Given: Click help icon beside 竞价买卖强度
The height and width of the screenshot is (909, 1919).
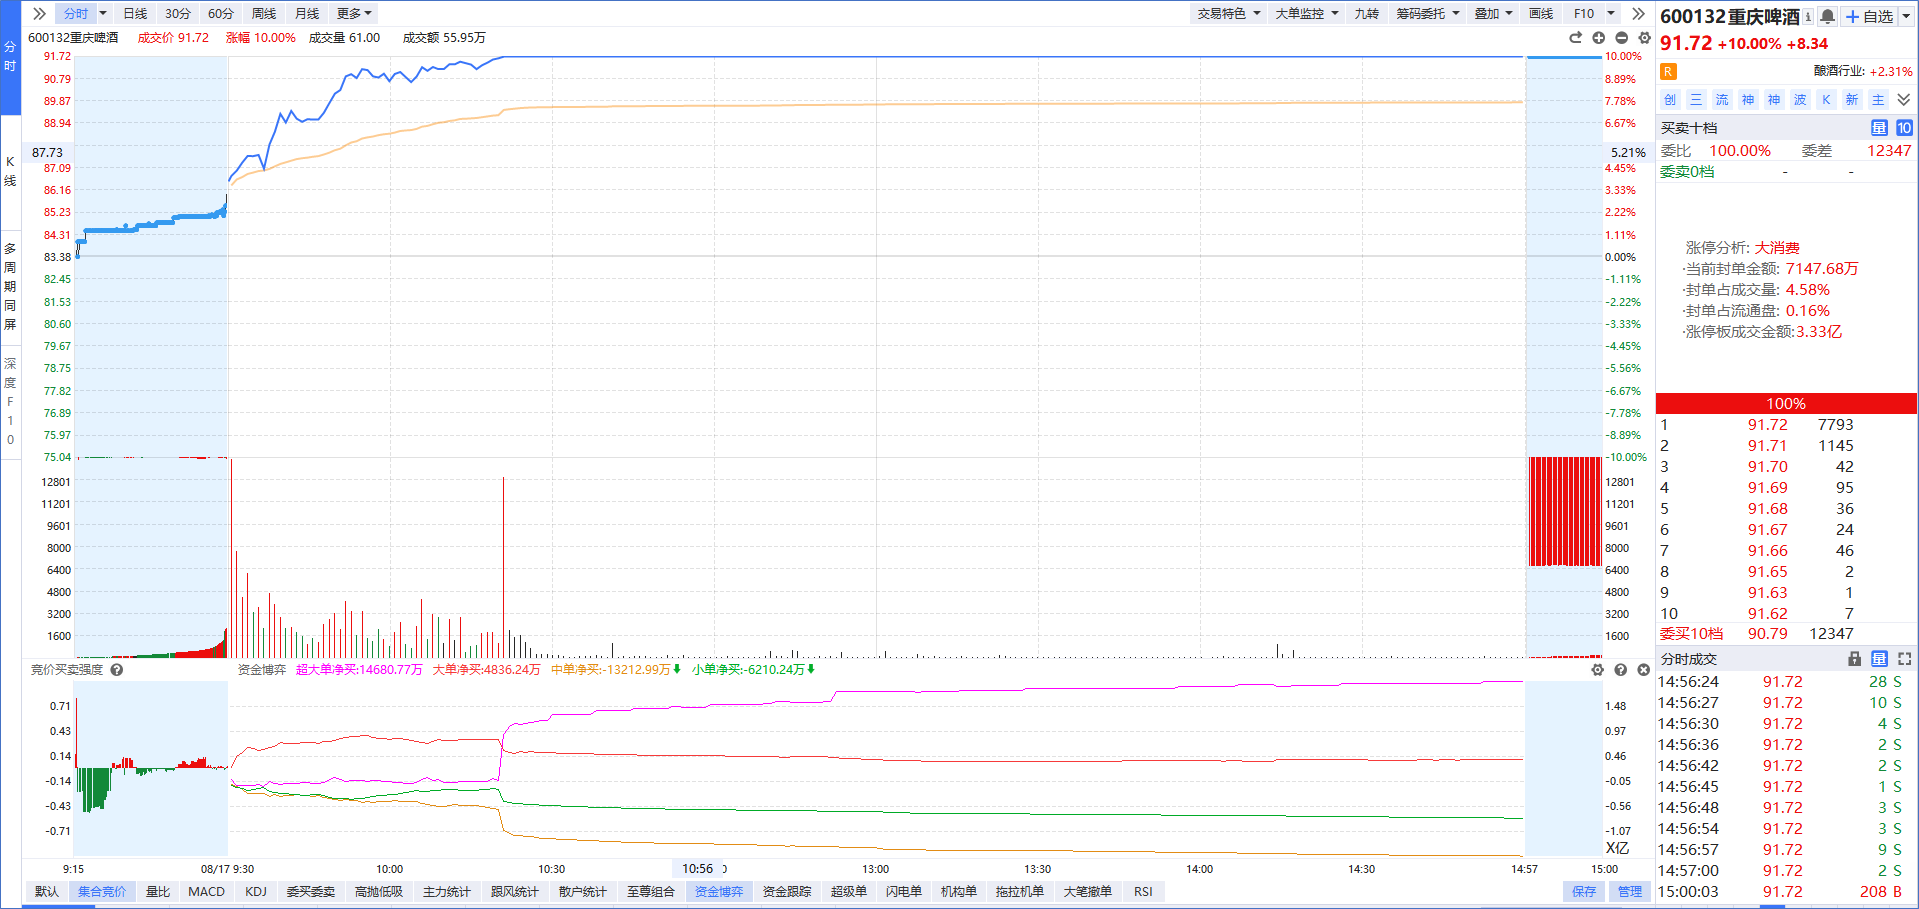Looking at the screenshot, I should [x=117, y=670].
